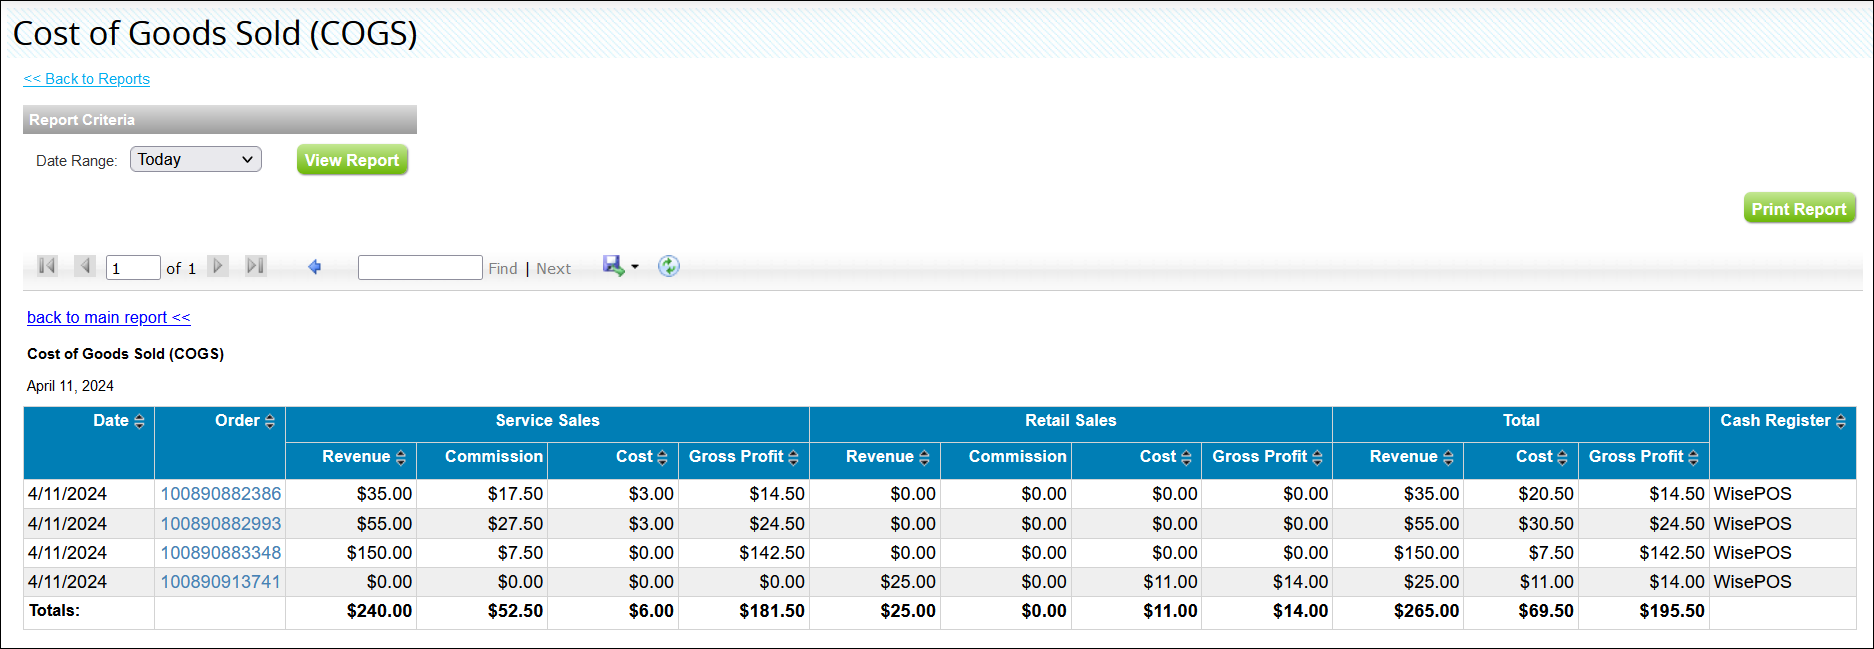
Task: Sort Retail Sales Revenue column
Action: [x=924, y=458]
